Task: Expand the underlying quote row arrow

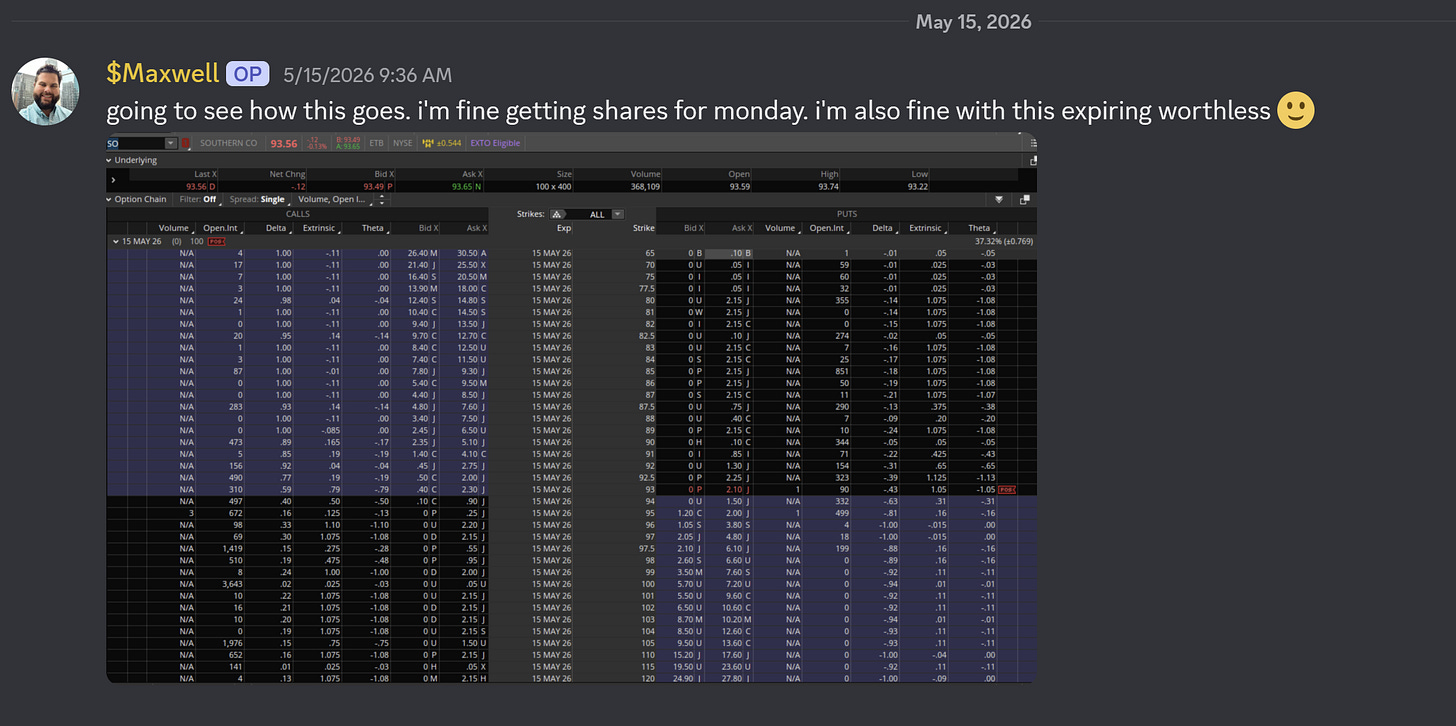Action: pos(113,180)
